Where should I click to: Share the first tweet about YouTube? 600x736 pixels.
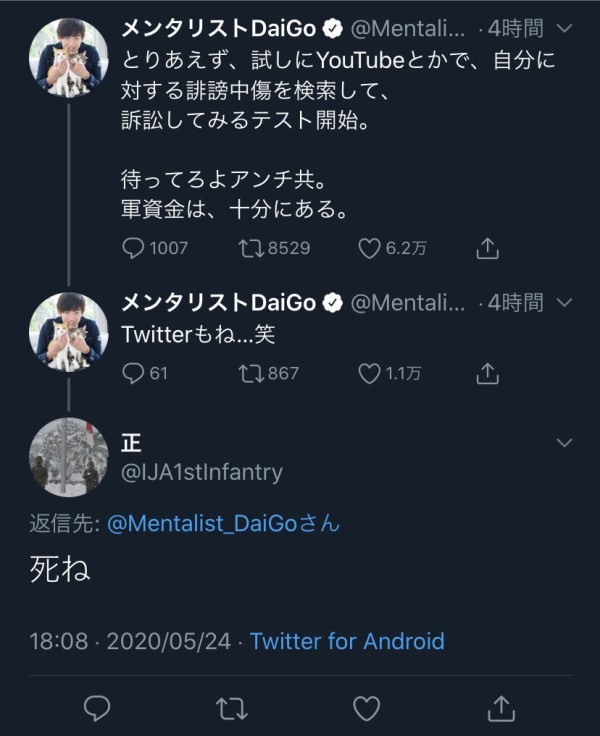(x=487, y=248)
